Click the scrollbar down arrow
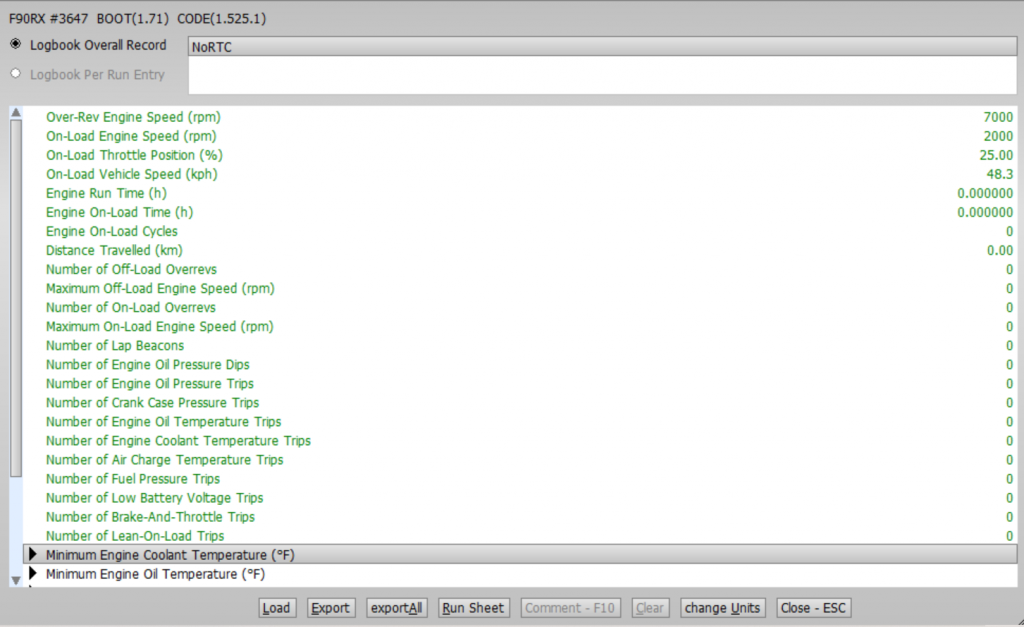 15,580
